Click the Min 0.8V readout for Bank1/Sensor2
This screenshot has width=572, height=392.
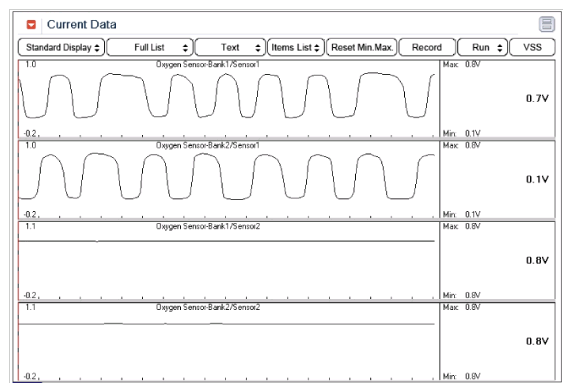[461, 295]
